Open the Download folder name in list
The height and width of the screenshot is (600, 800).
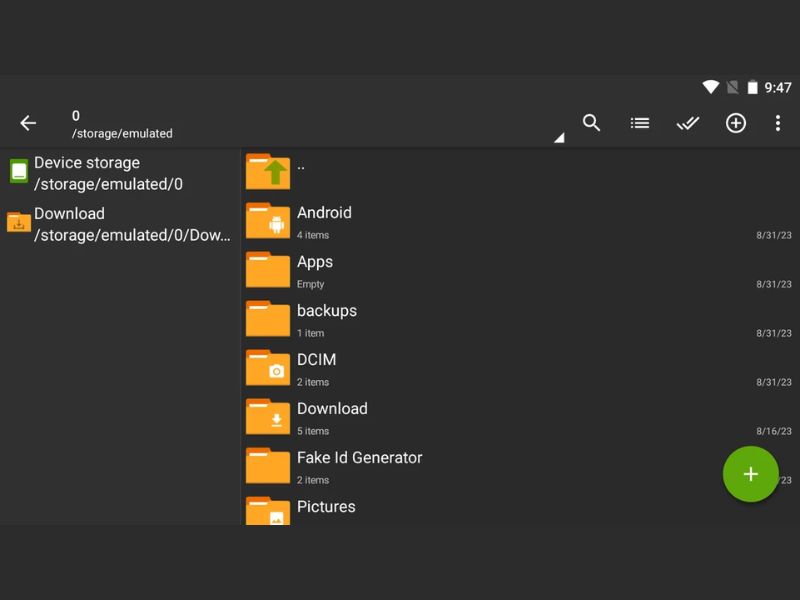332,408
